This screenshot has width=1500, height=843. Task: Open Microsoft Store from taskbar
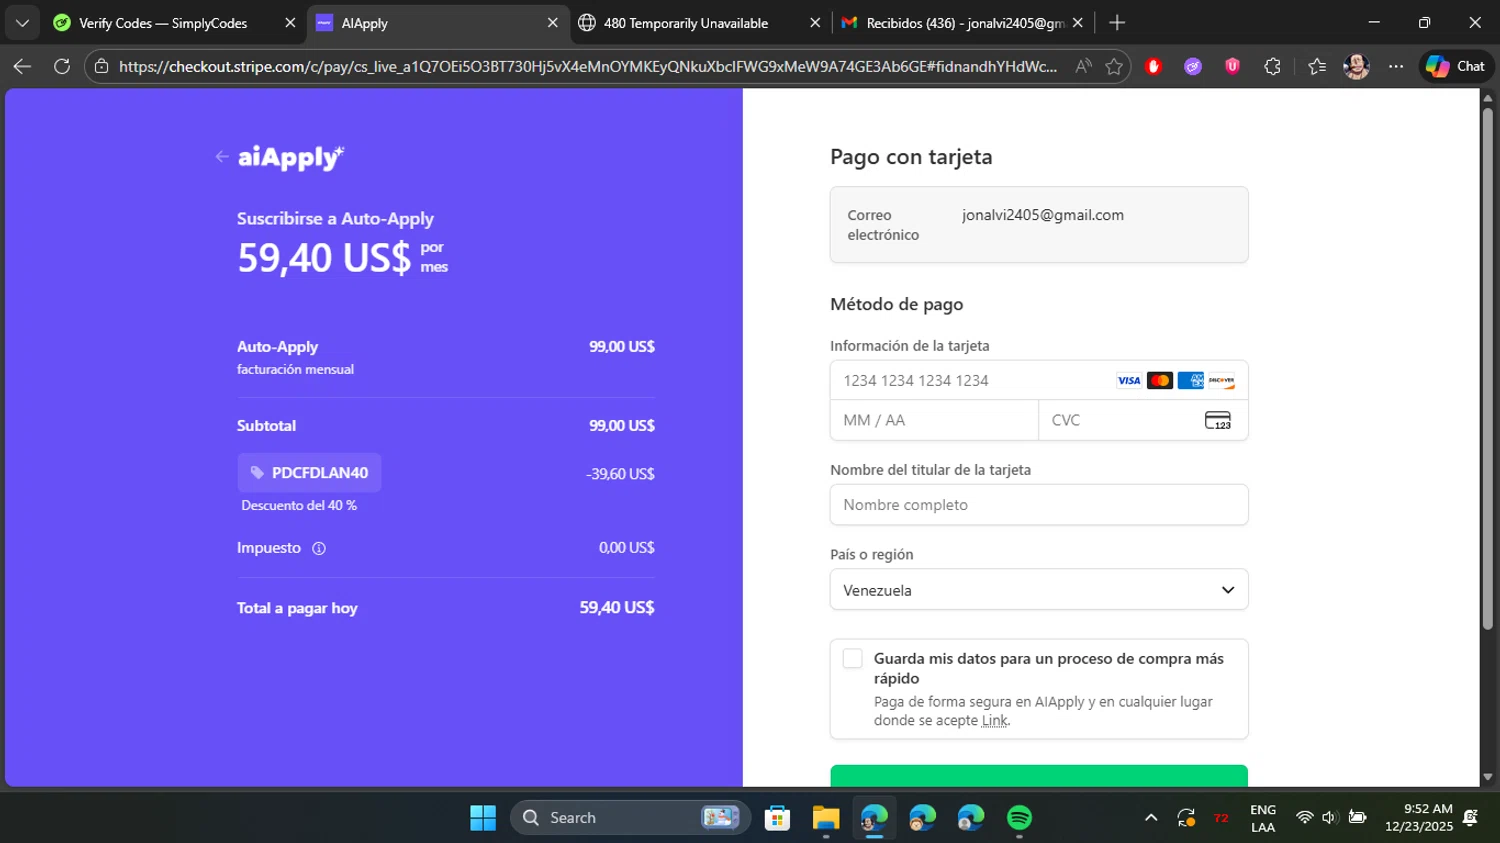pos(777,818)
